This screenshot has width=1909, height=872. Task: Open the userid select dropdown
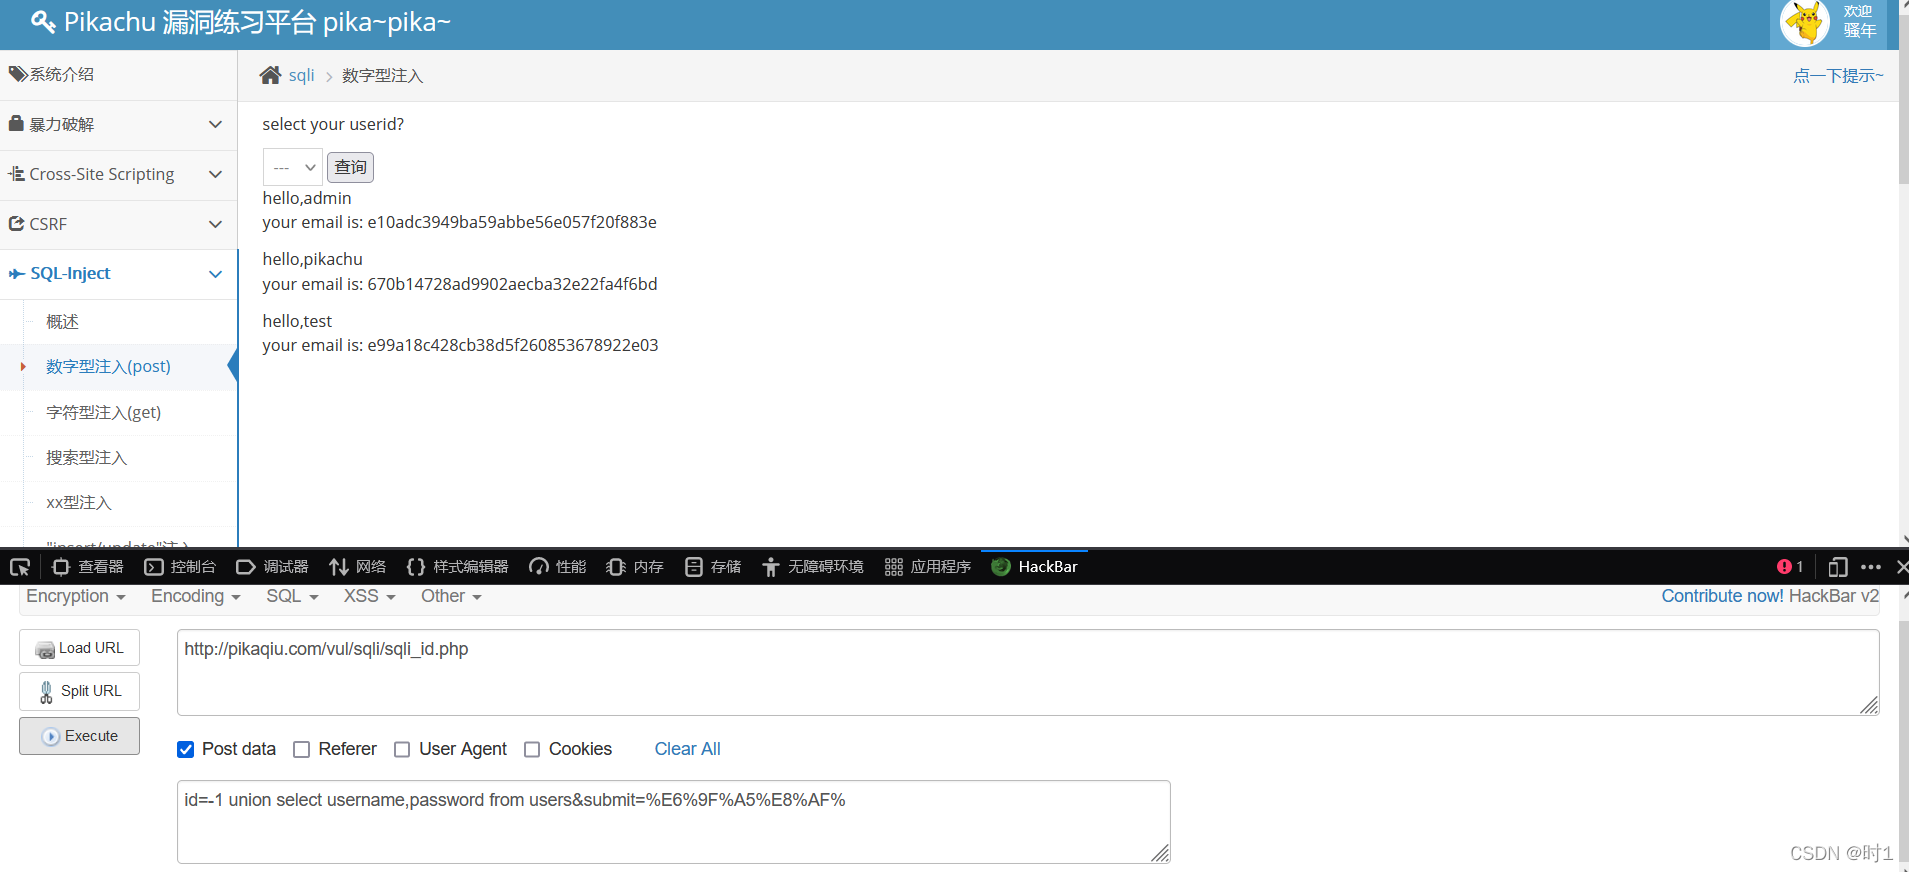click(x=293, y=167)
